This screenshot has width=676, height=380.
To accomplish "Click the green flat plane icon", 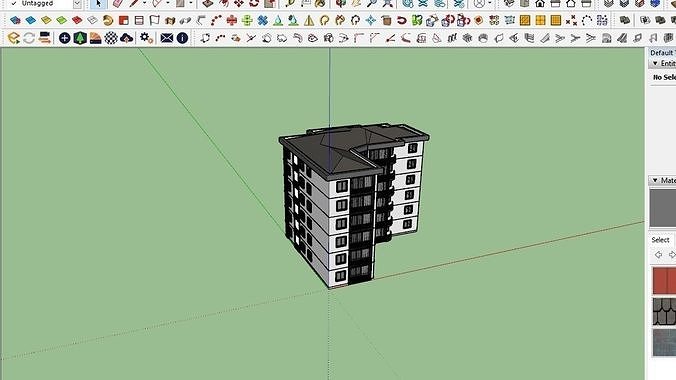I will pyautogui.click(x=62, y=20).
